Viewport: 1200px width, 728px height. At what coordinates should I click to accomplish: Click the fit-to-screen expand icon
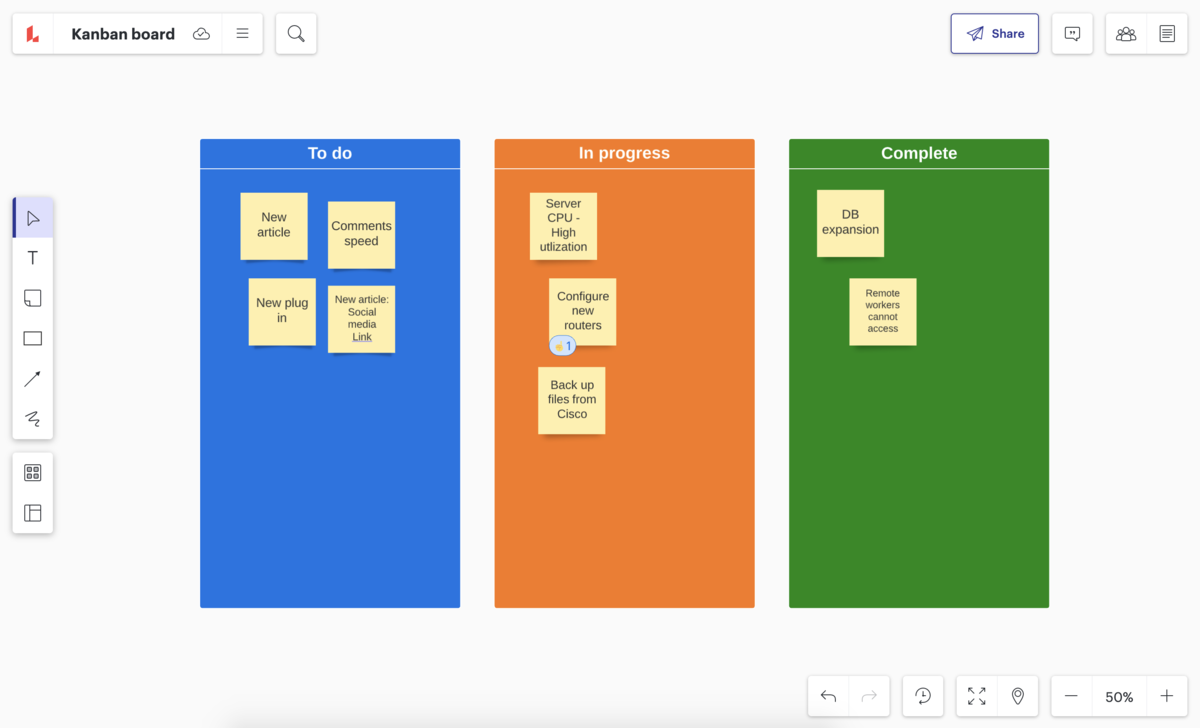(x=977, y=696)
